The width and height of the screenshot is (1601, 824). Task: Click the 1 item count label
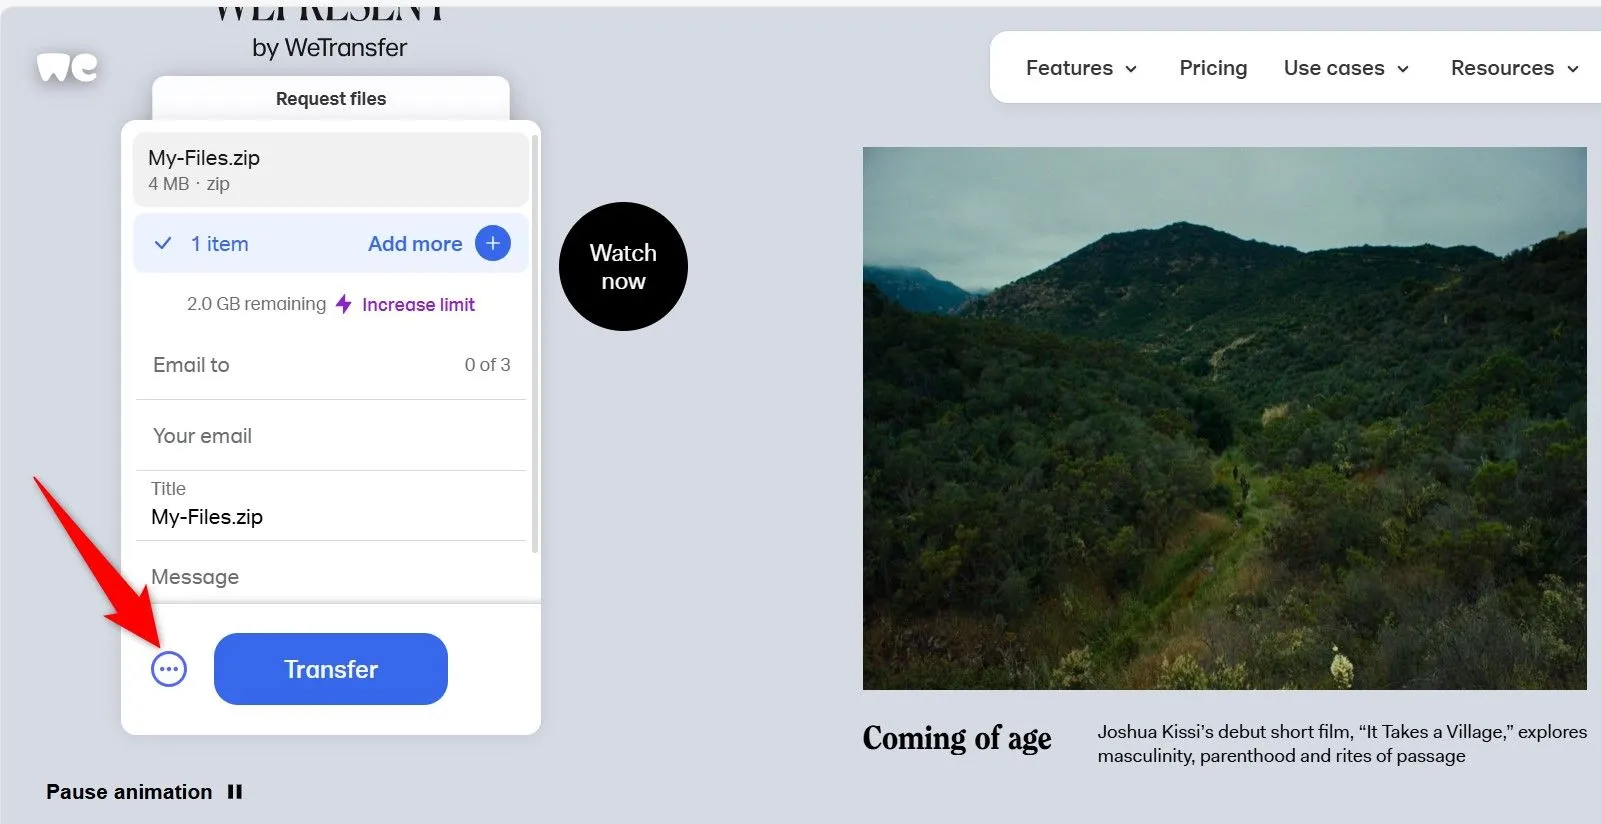click(220, 243)
